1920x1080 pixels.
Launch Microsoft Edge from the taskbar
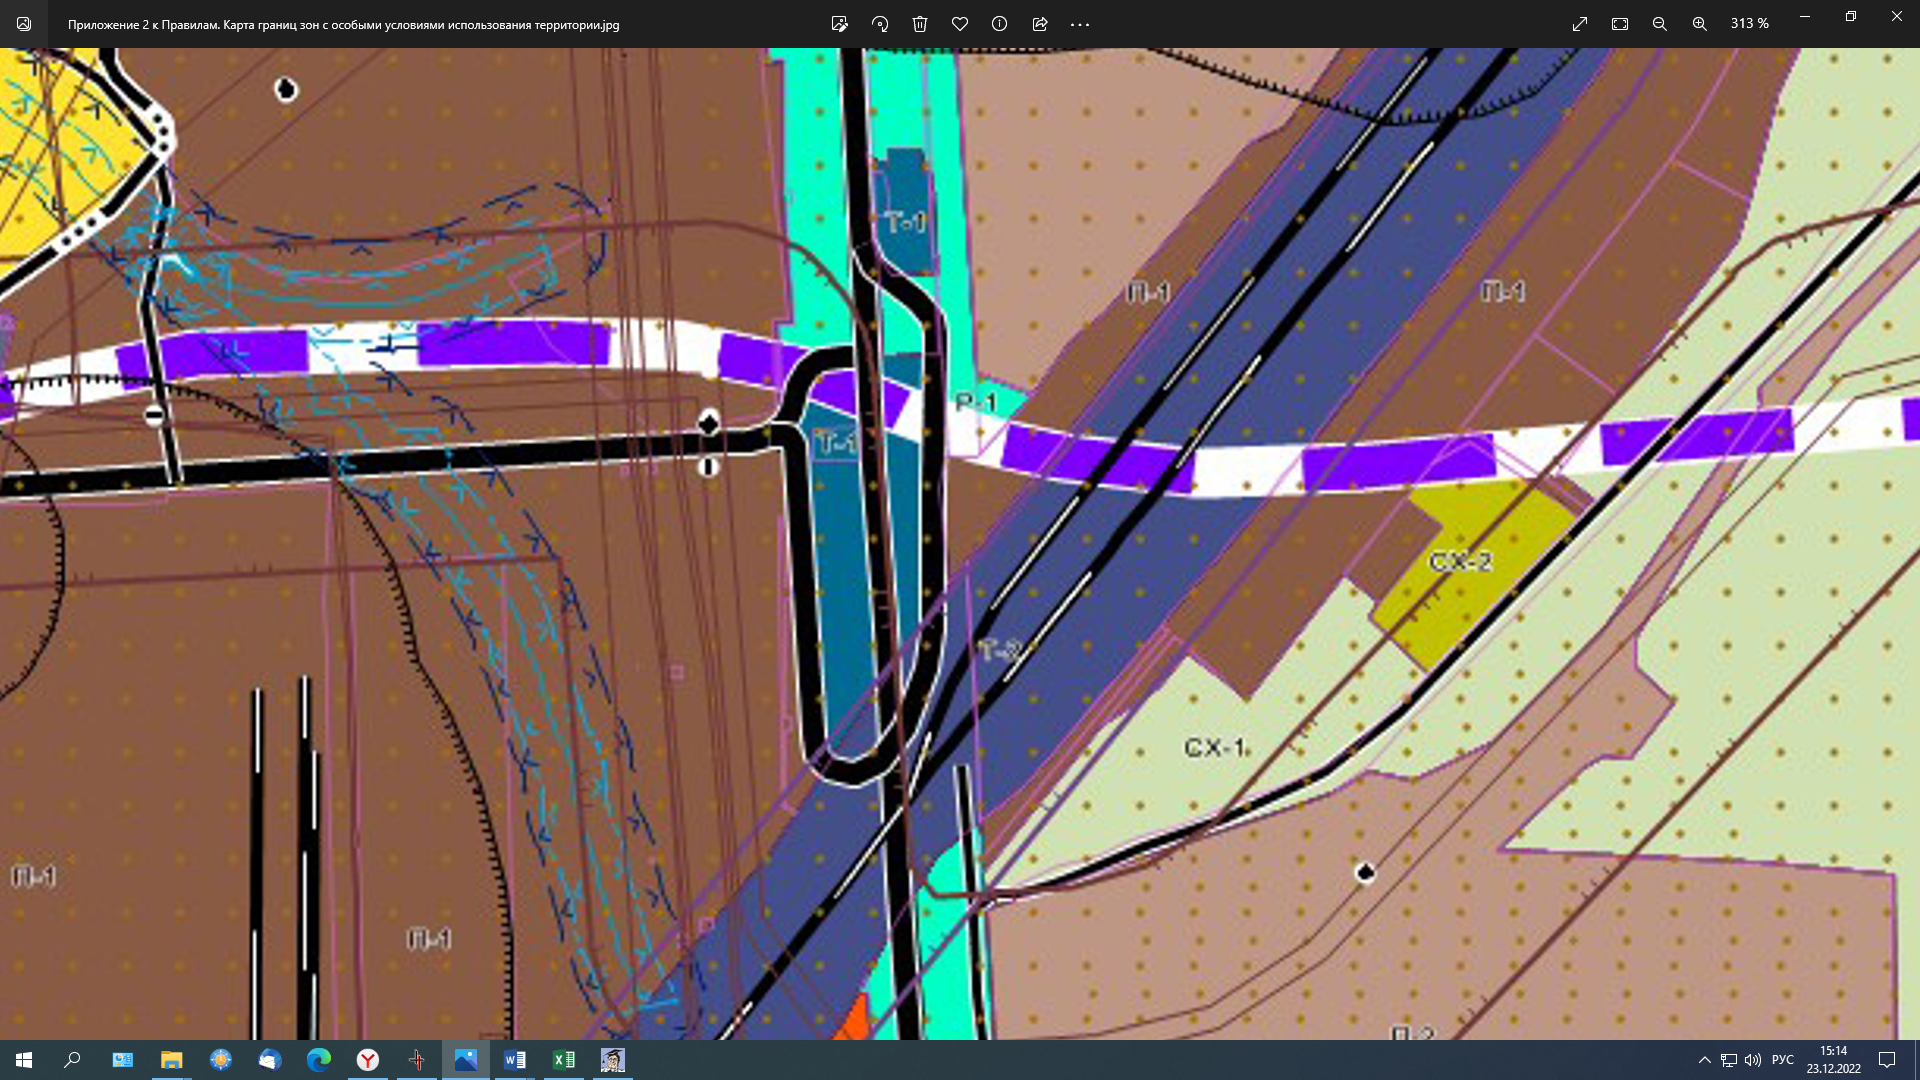point(319,1060)
